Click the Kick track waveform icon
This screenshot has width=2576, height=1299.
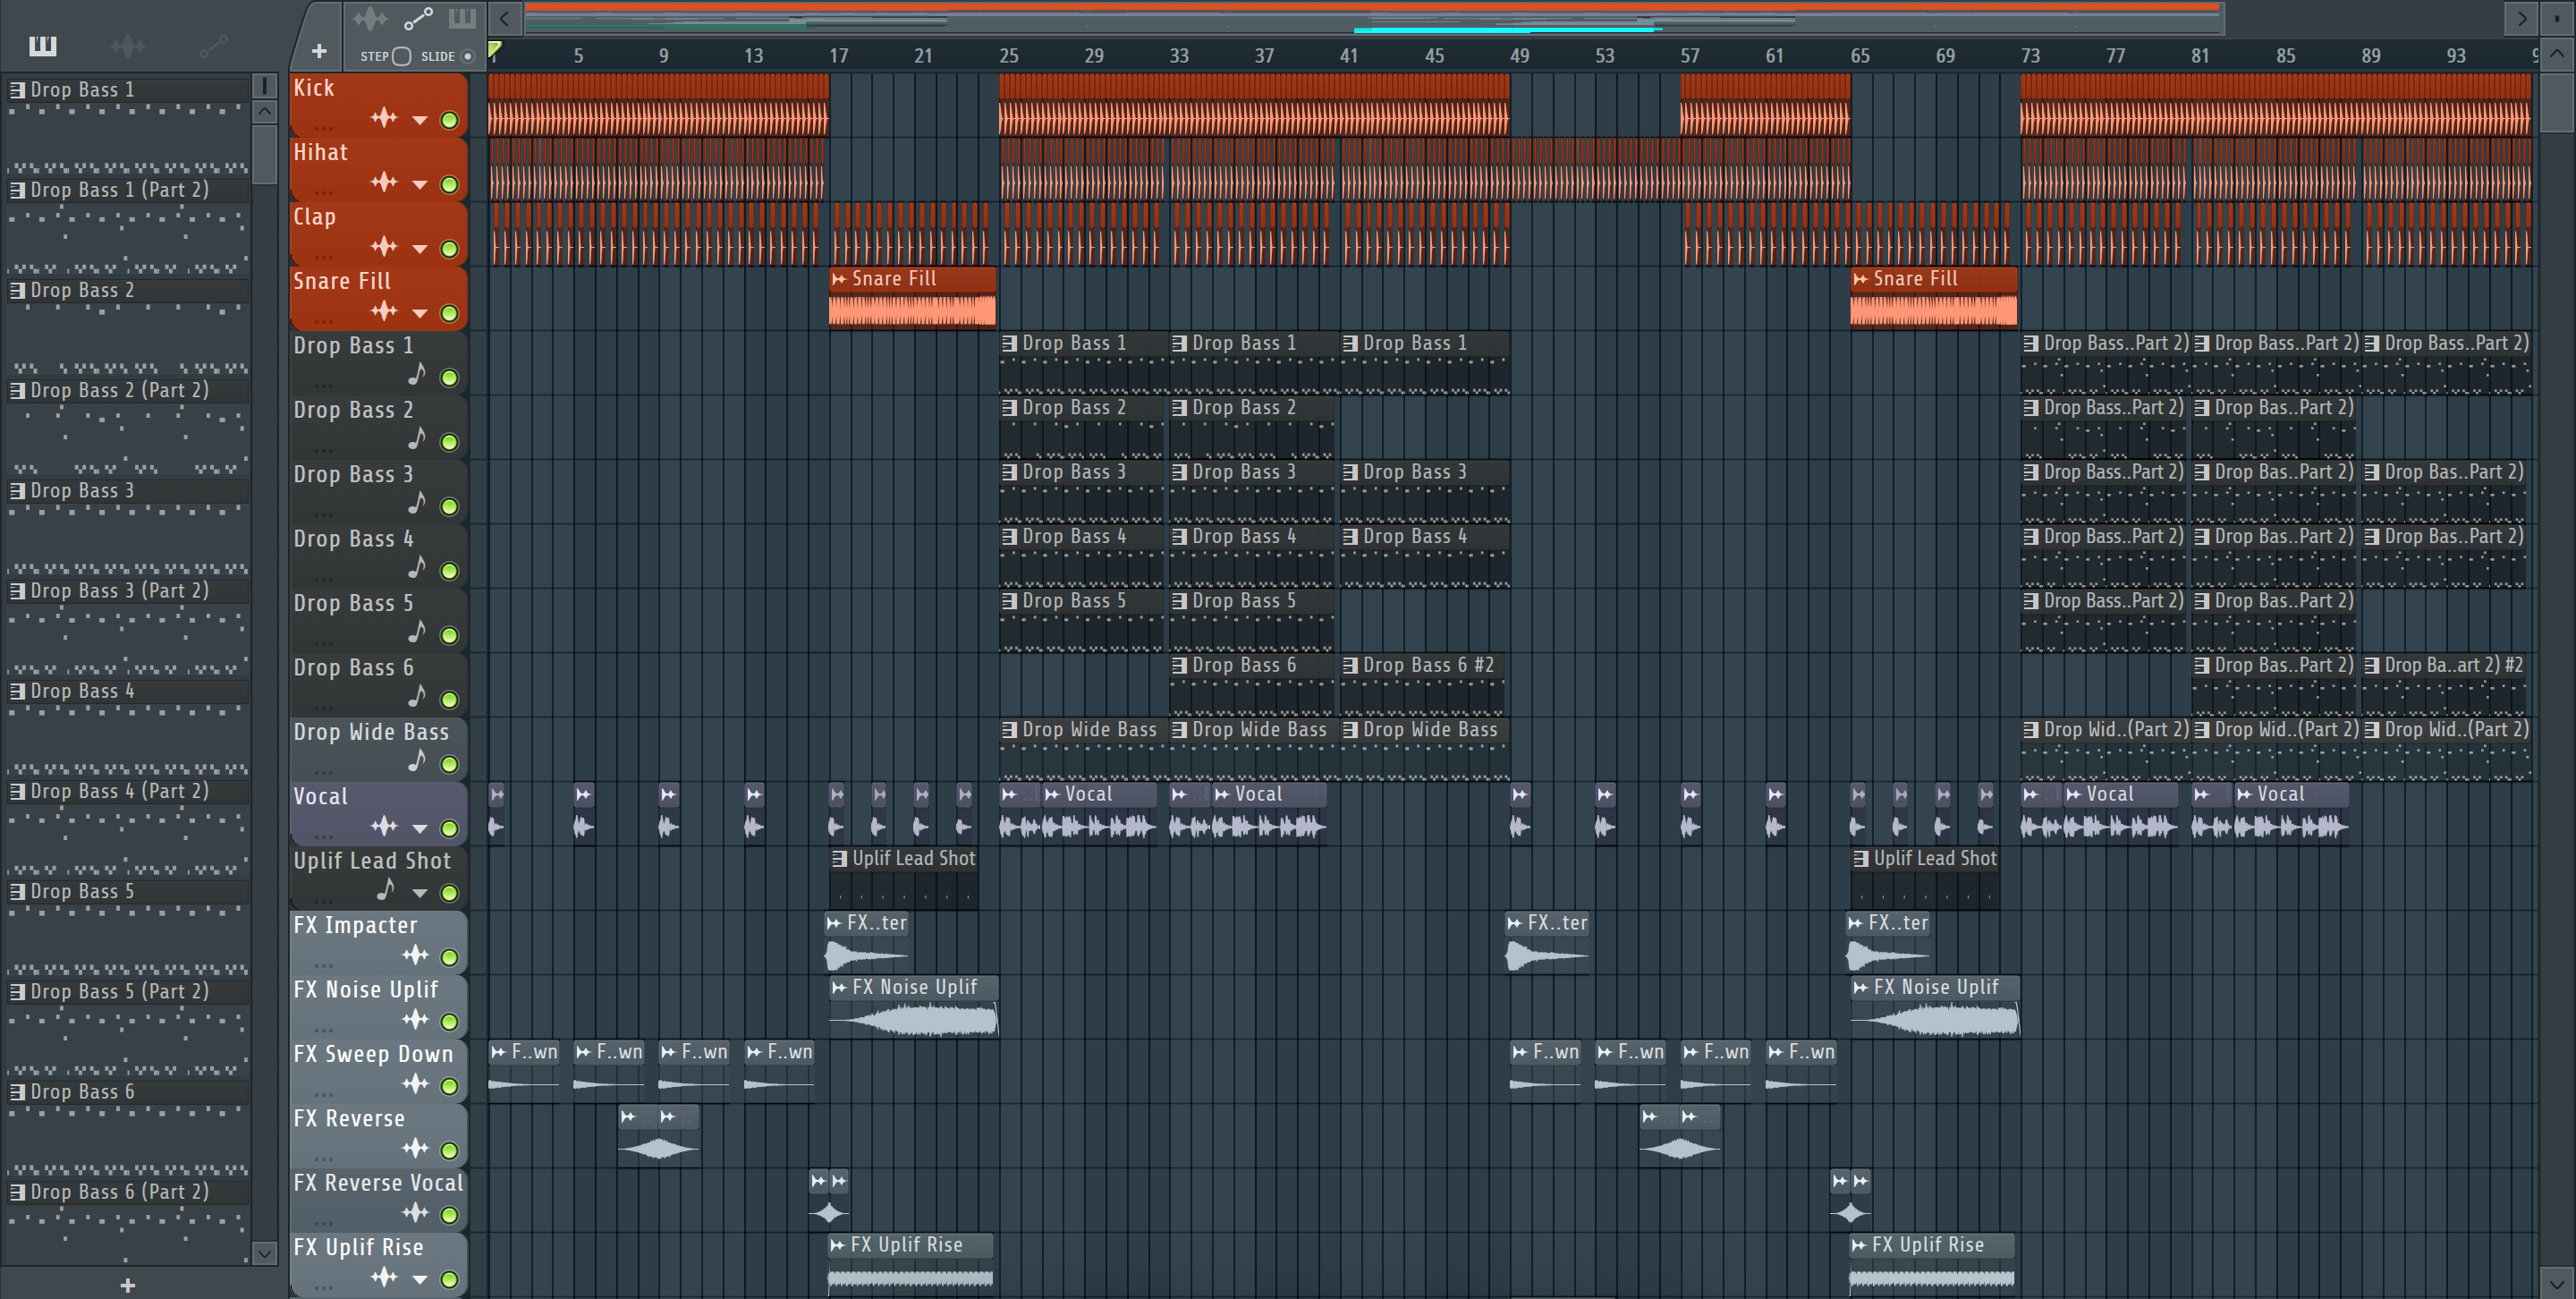(384, 118)
